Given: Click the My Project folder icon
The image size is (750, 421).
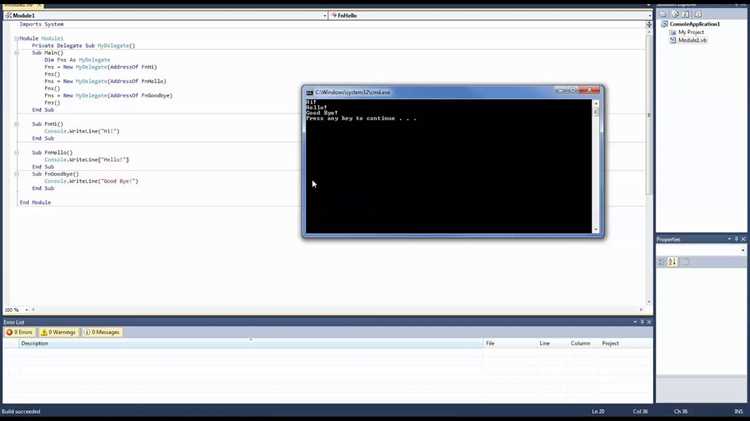Looking at the screenshot, I should click(x=673, y=32).
